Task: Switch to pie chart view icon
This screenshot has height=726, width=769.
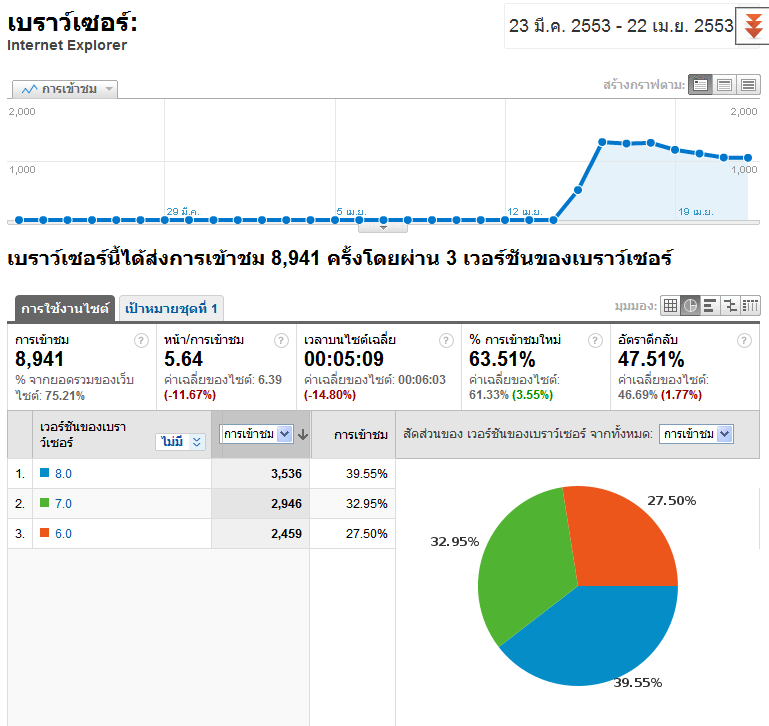Action: point(690,306)
